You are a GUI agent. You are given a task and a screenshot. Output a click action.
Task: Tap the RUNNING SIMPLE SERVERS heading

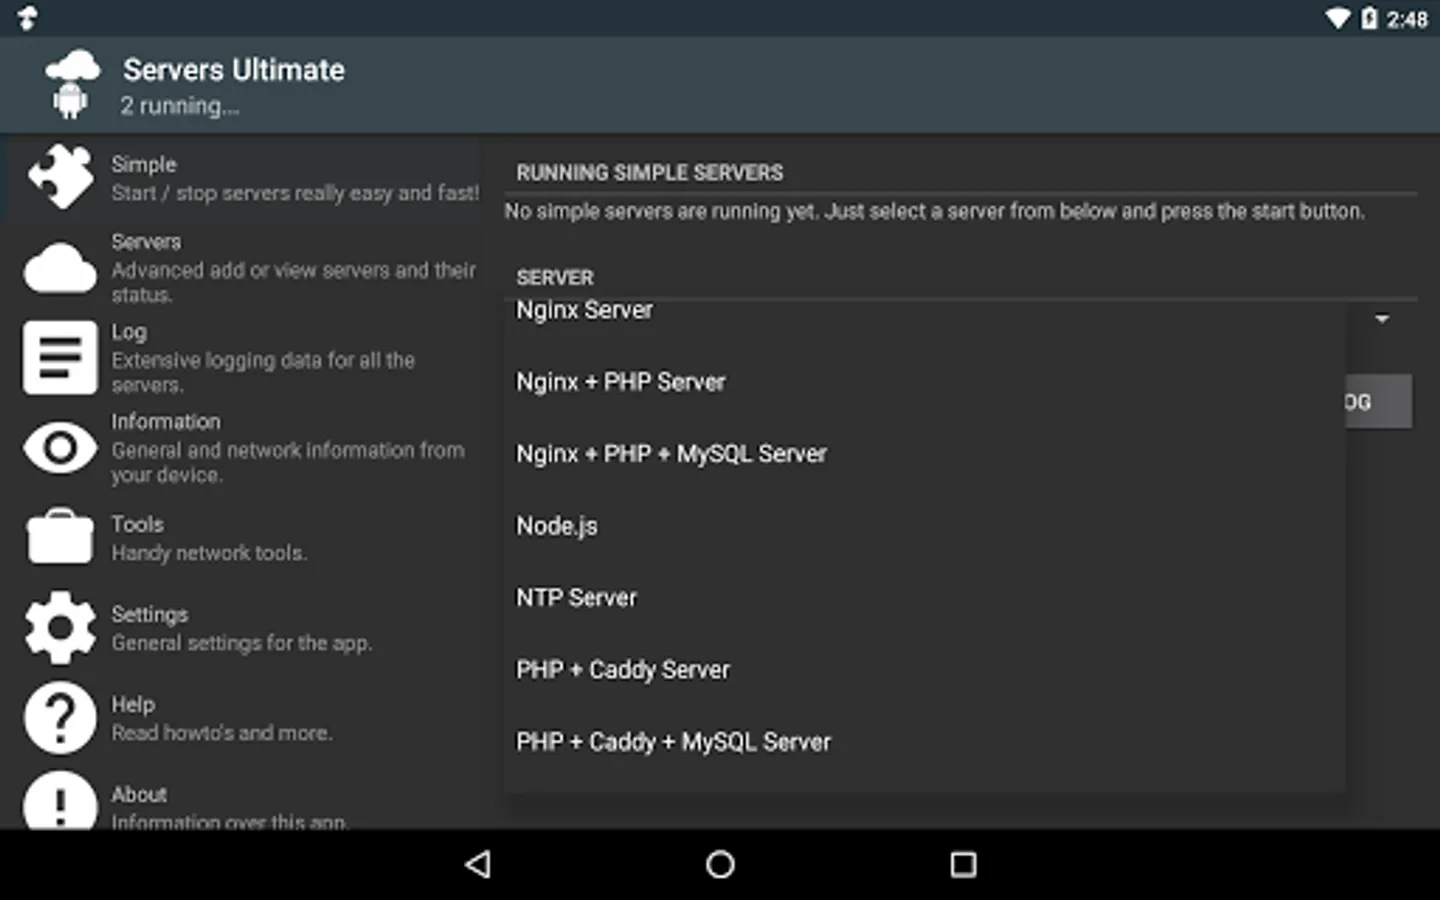pos(650,173)
